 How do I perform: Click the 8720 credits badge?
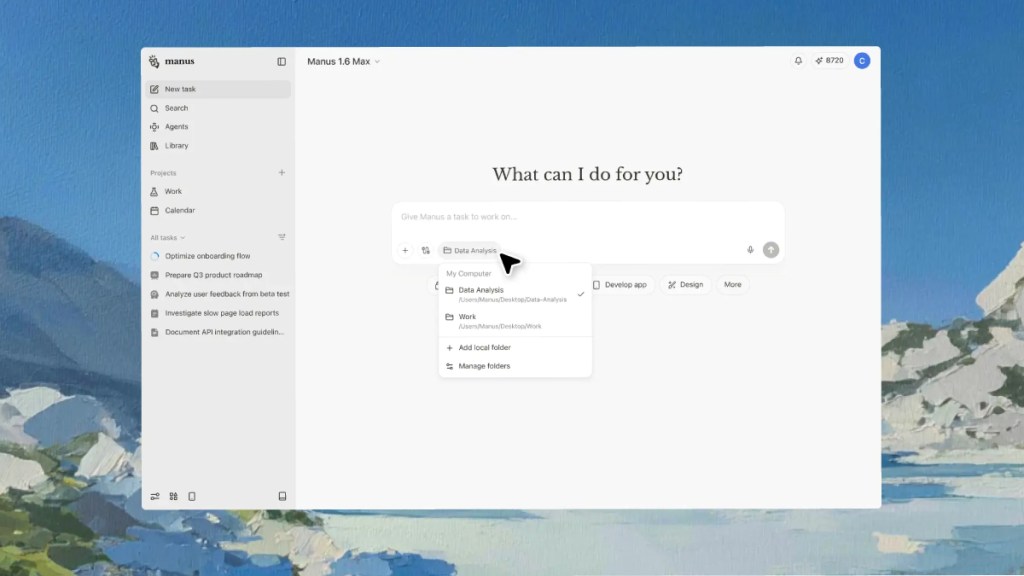[829, 61]
